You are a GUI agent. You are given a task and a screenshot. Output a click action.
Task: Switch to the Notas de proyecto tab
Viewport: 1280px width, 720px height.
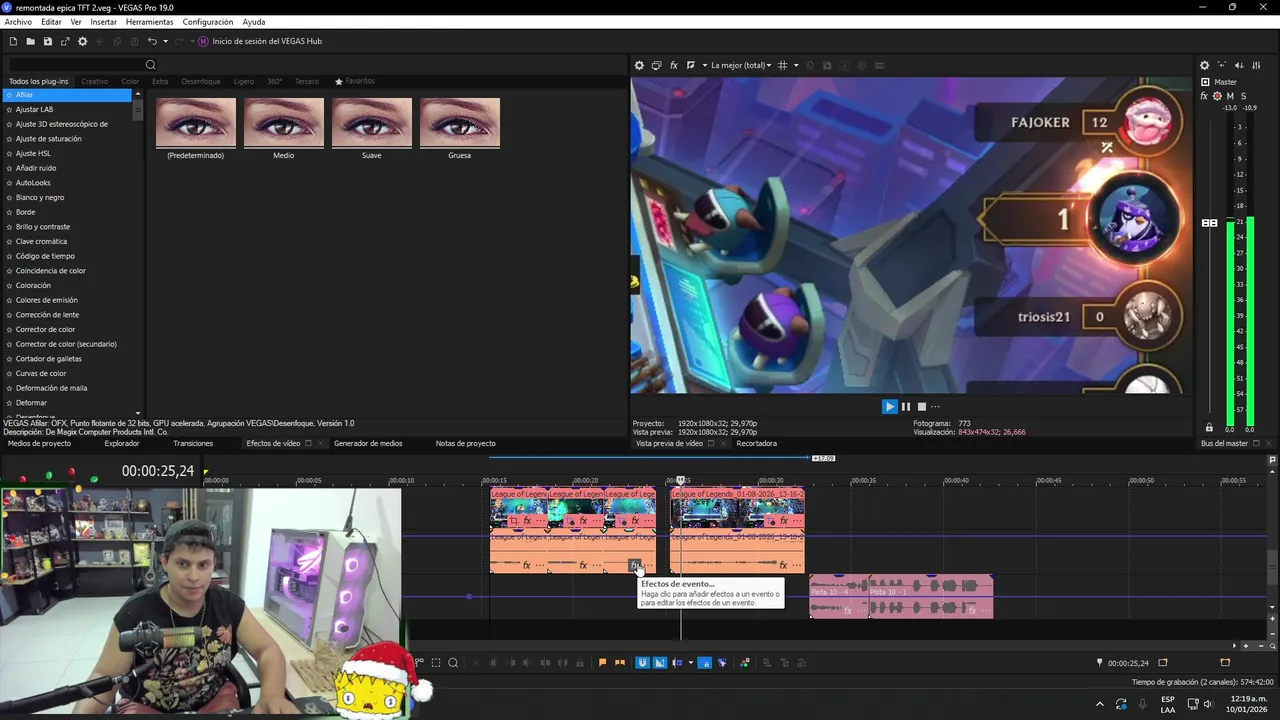click(465, 443)
